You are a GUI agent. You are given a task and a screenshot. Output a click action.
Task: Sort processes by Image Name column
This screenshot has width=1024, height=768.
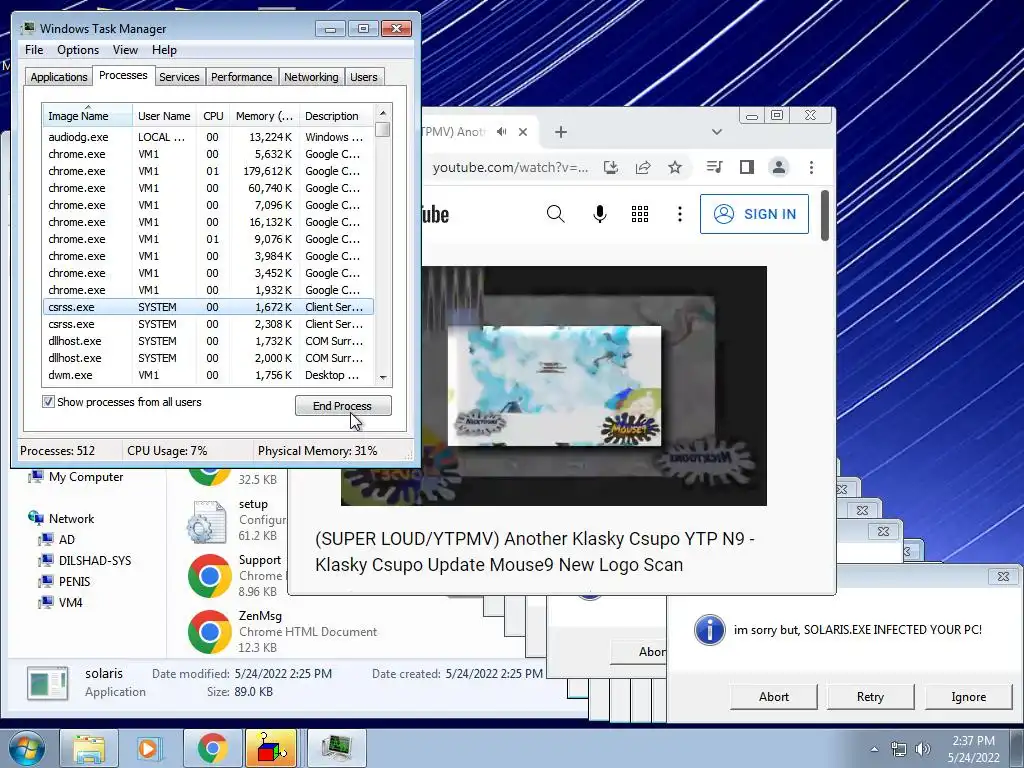(87, 116)
